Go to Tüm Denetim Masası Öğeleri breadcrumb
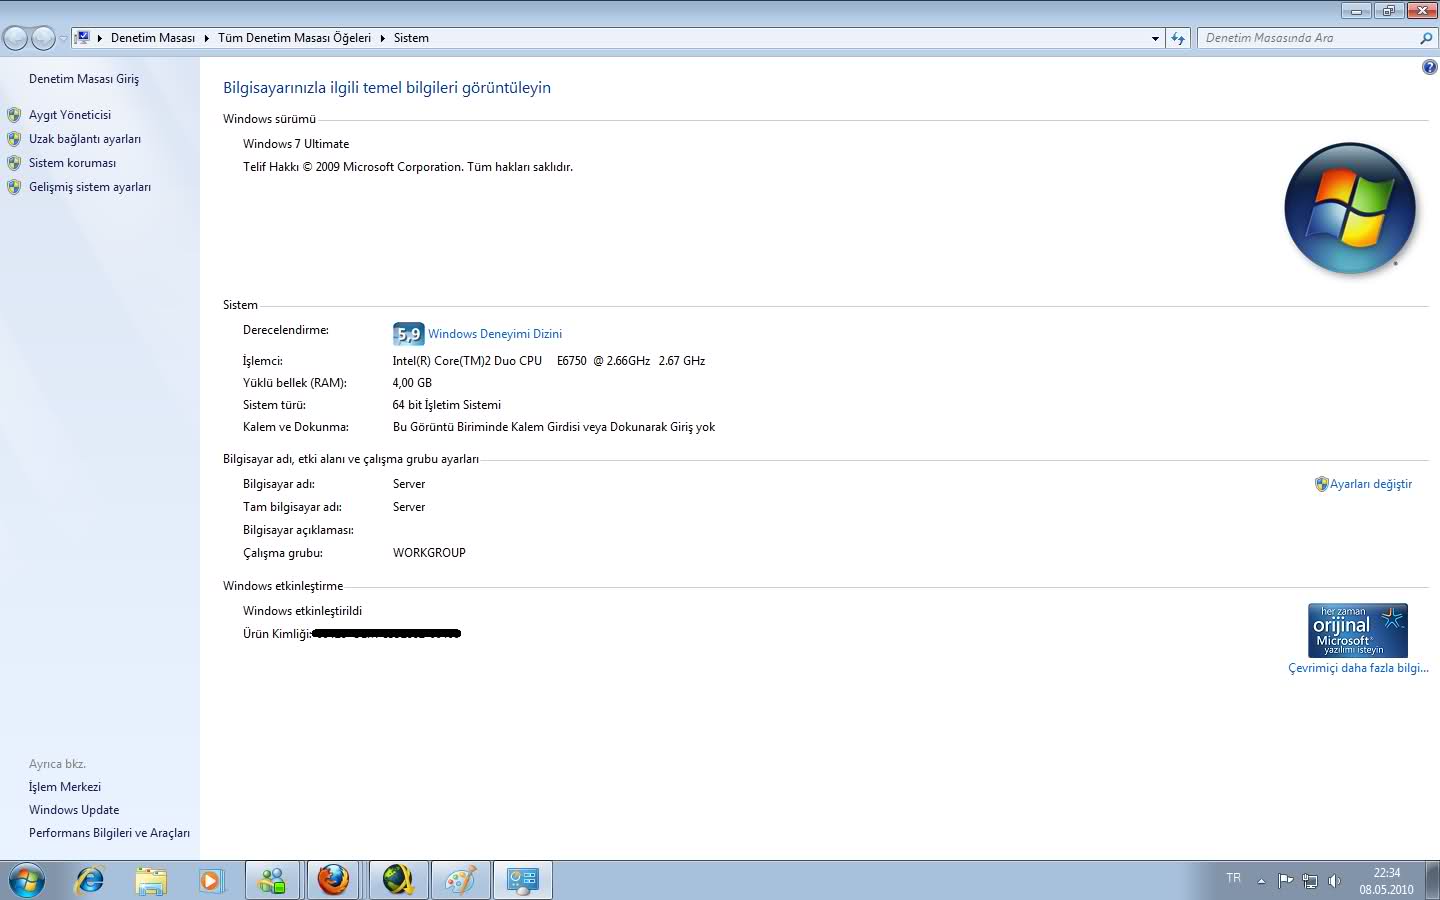 (x=294, y=38)
